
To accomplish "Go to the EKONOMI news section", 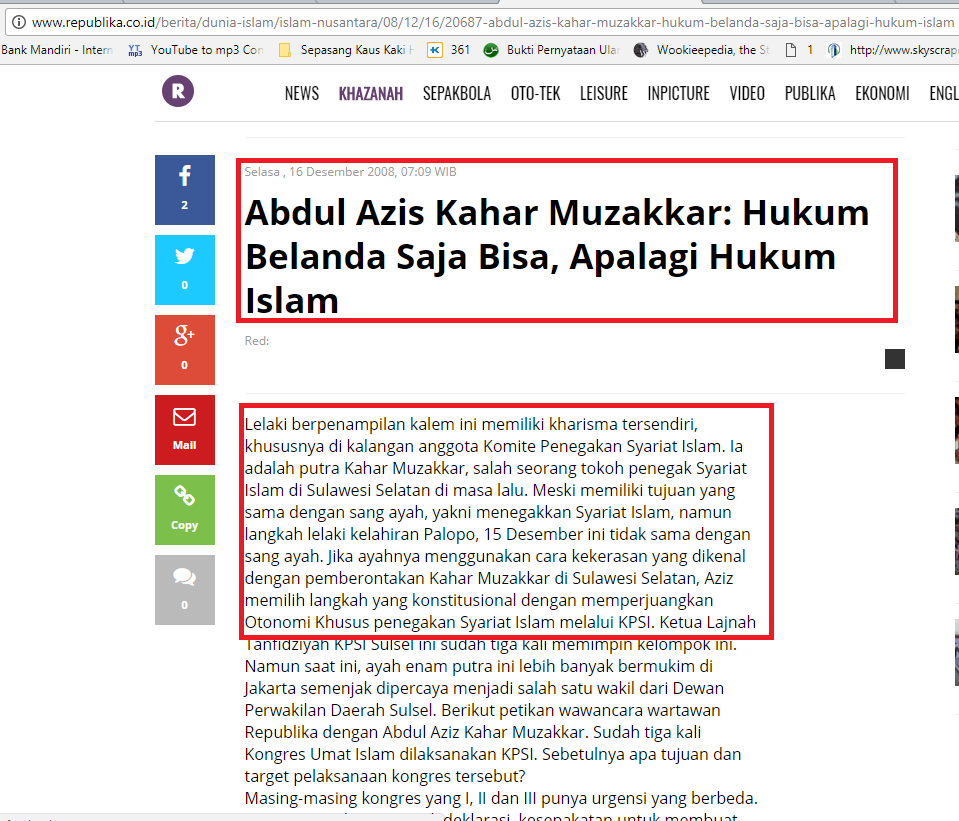I will coord(881,93).
